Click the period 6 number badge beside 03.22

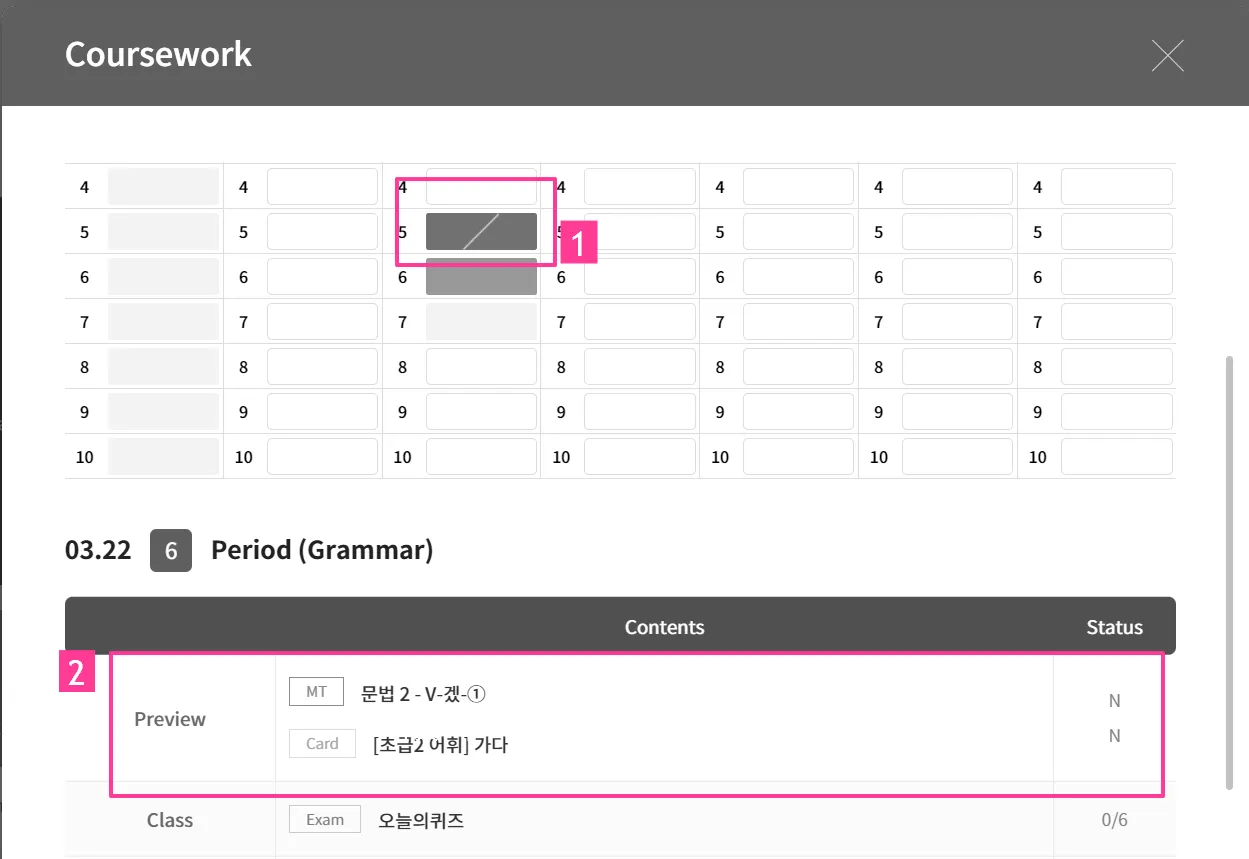(171, 551)
